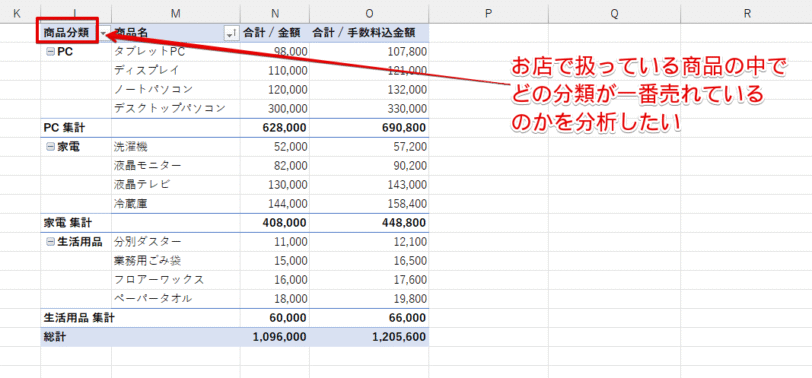Image resolution: width=812 pixels, height=378 pixels.
Task: Collapse the 生活用品 group
Action: point(50,242)
